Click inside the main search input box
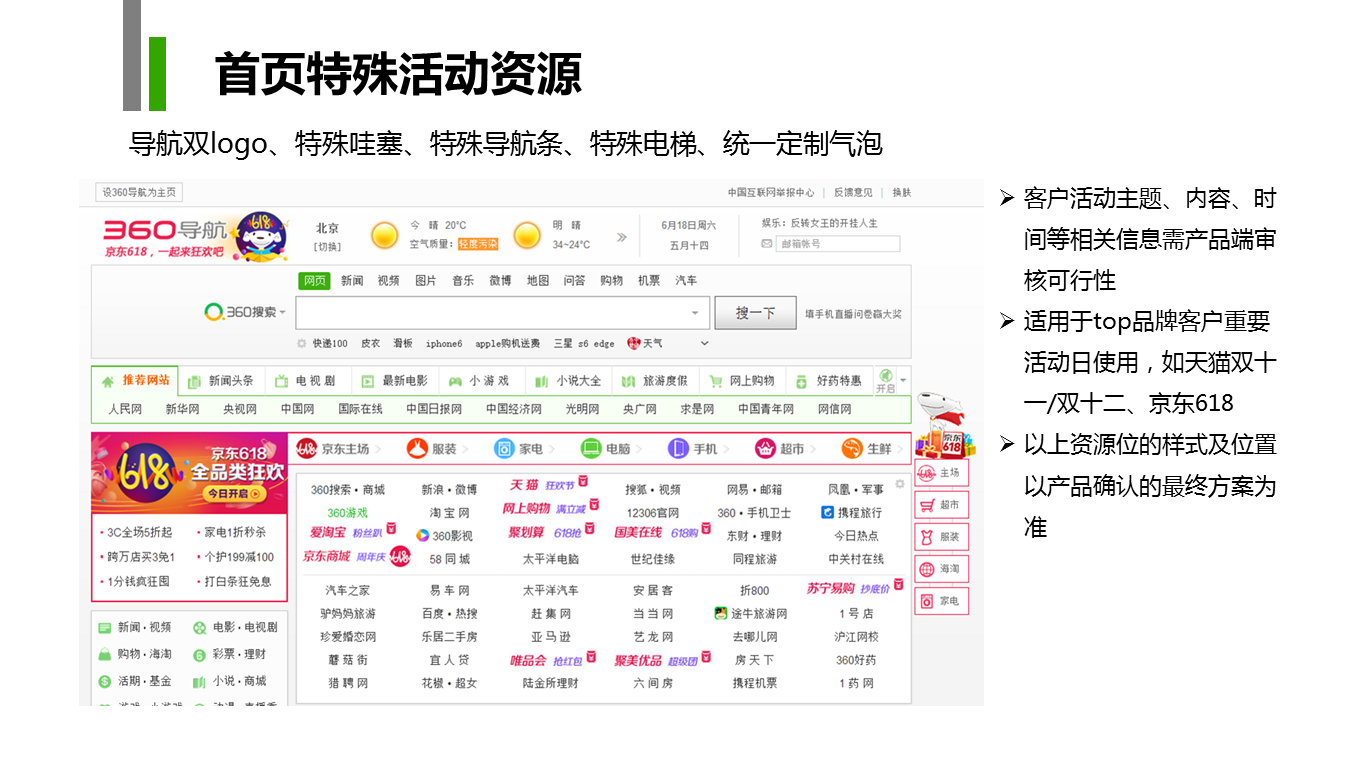The width and height of the screenshot is (1346, 758). 502,313
